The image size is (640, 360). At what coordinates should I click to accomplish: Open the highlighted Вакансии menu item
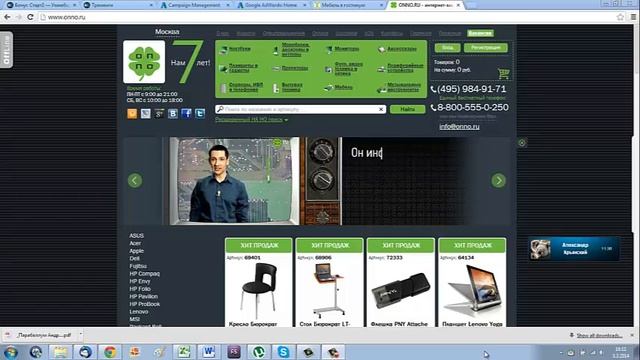tap(480, 33)
